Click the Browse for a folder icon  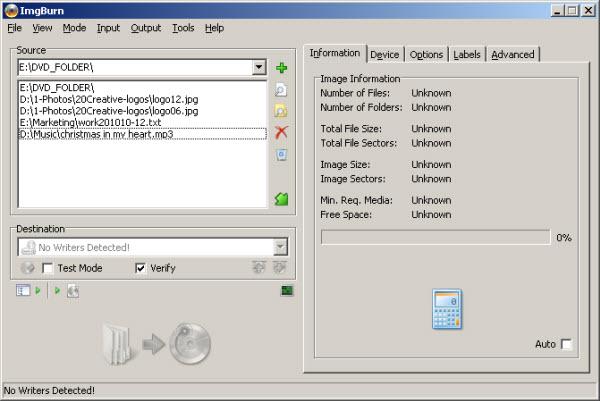pos(281,111)
